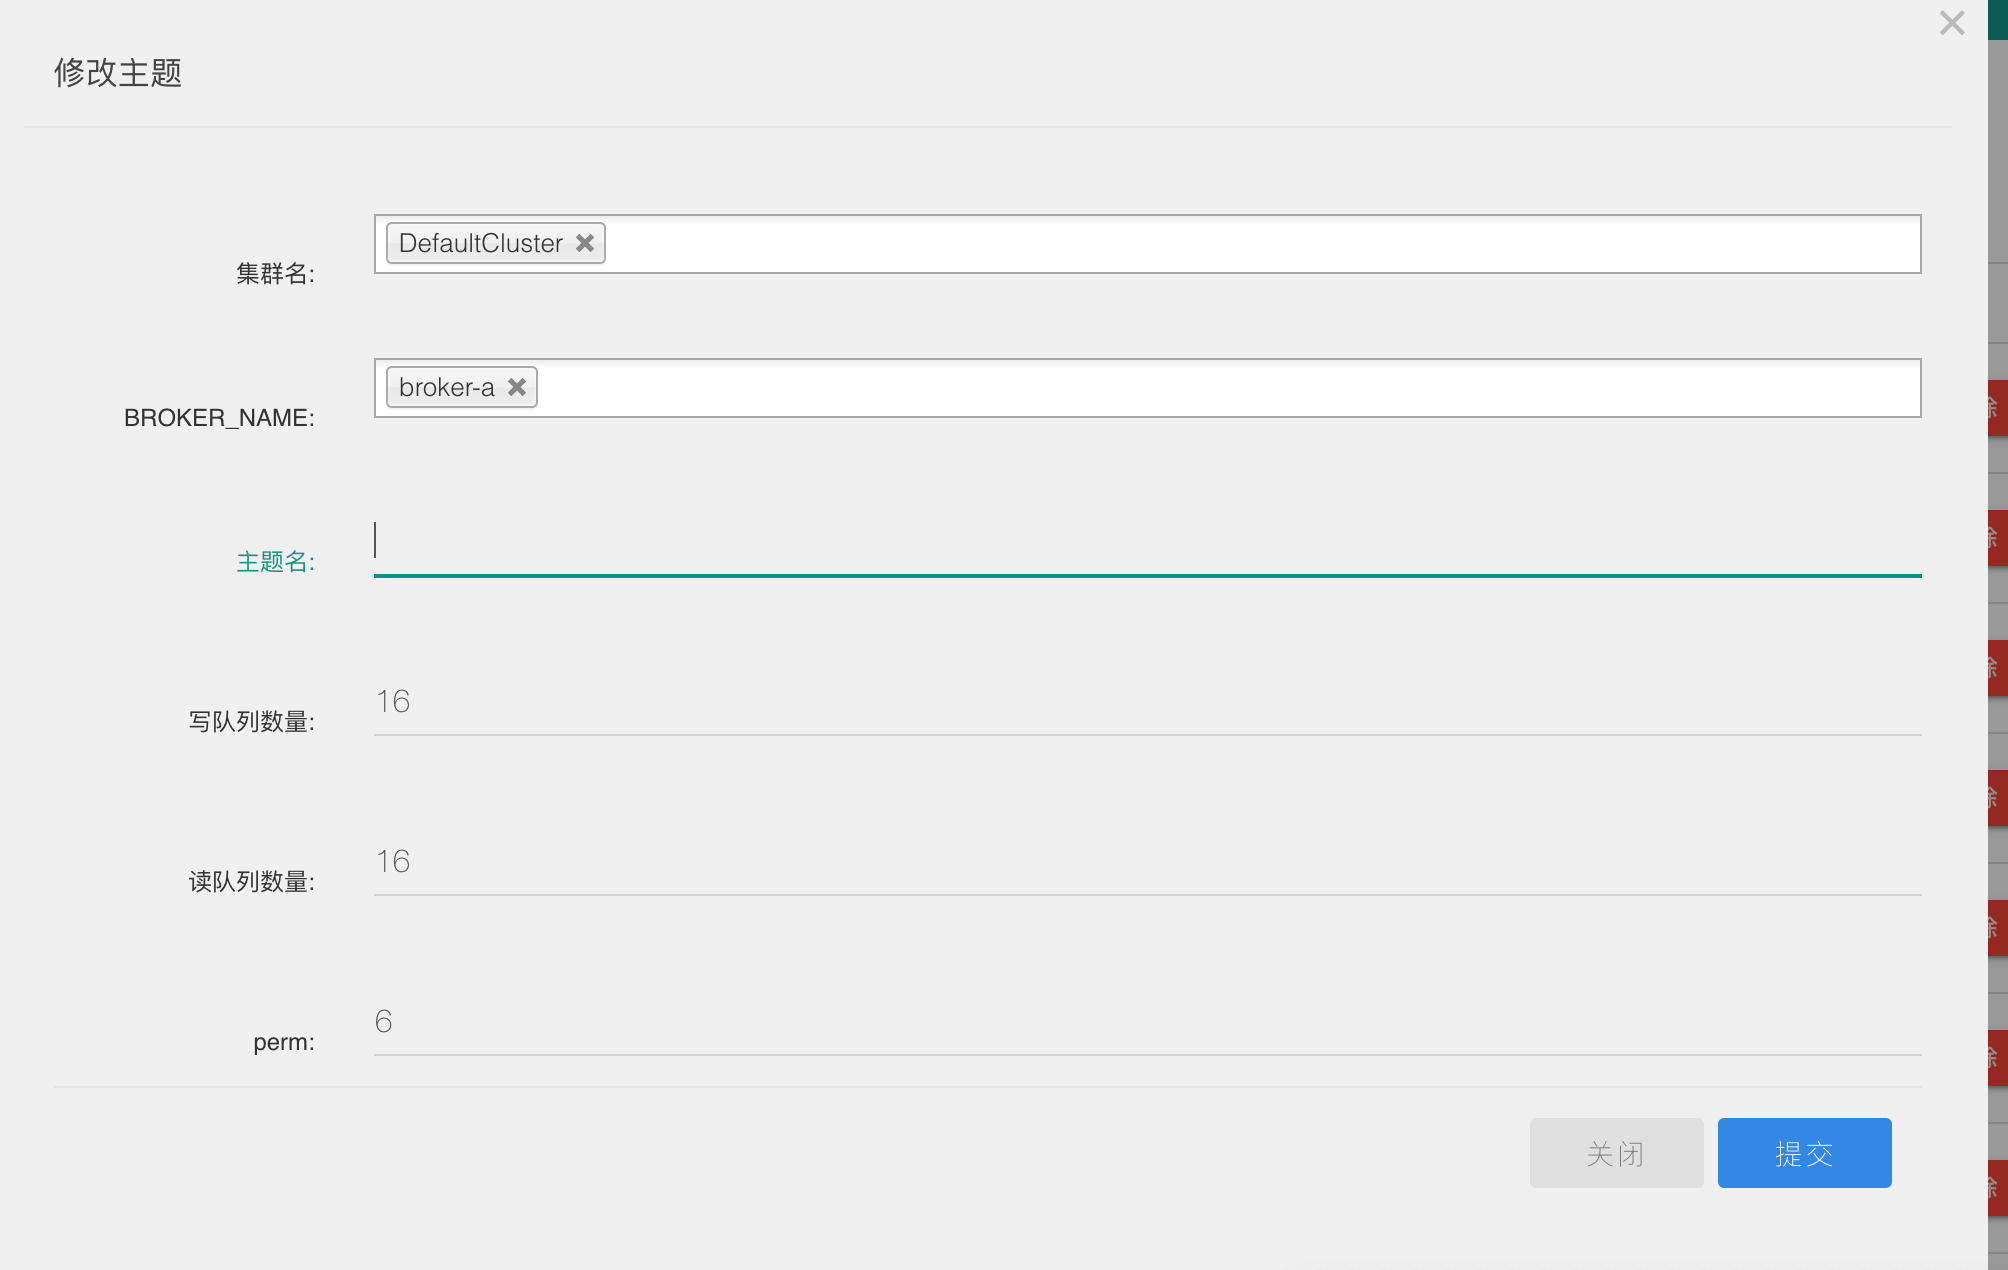Viewport: 2008px width, 1270px height.
Task: Open the 集群名 selection box
Action: coord(1260,244)
